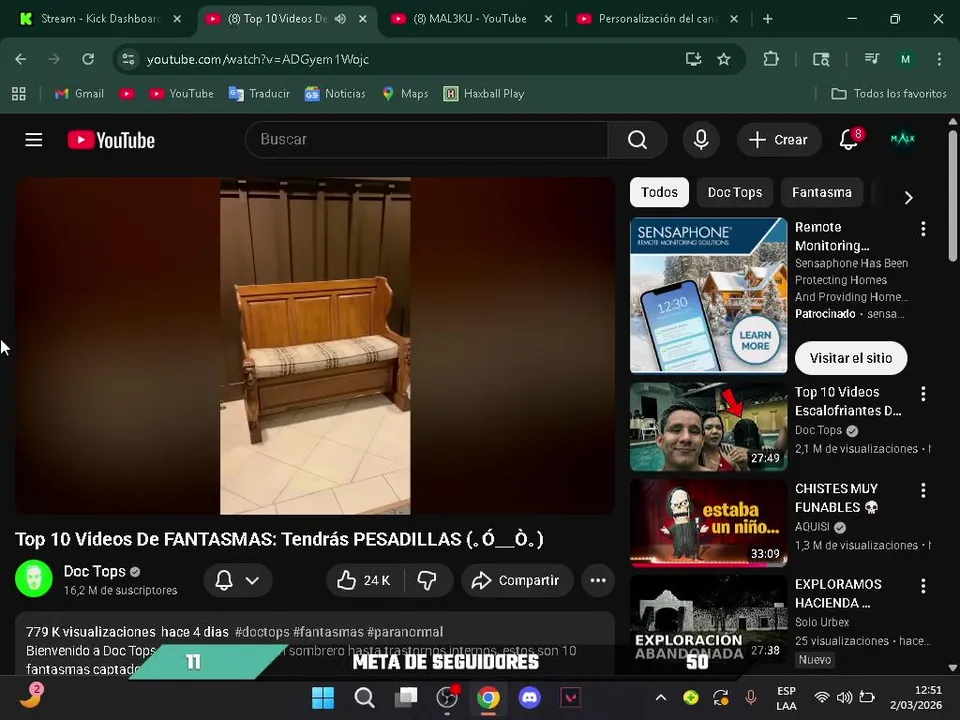Open Windows Start menu

(x=323, y=697)
